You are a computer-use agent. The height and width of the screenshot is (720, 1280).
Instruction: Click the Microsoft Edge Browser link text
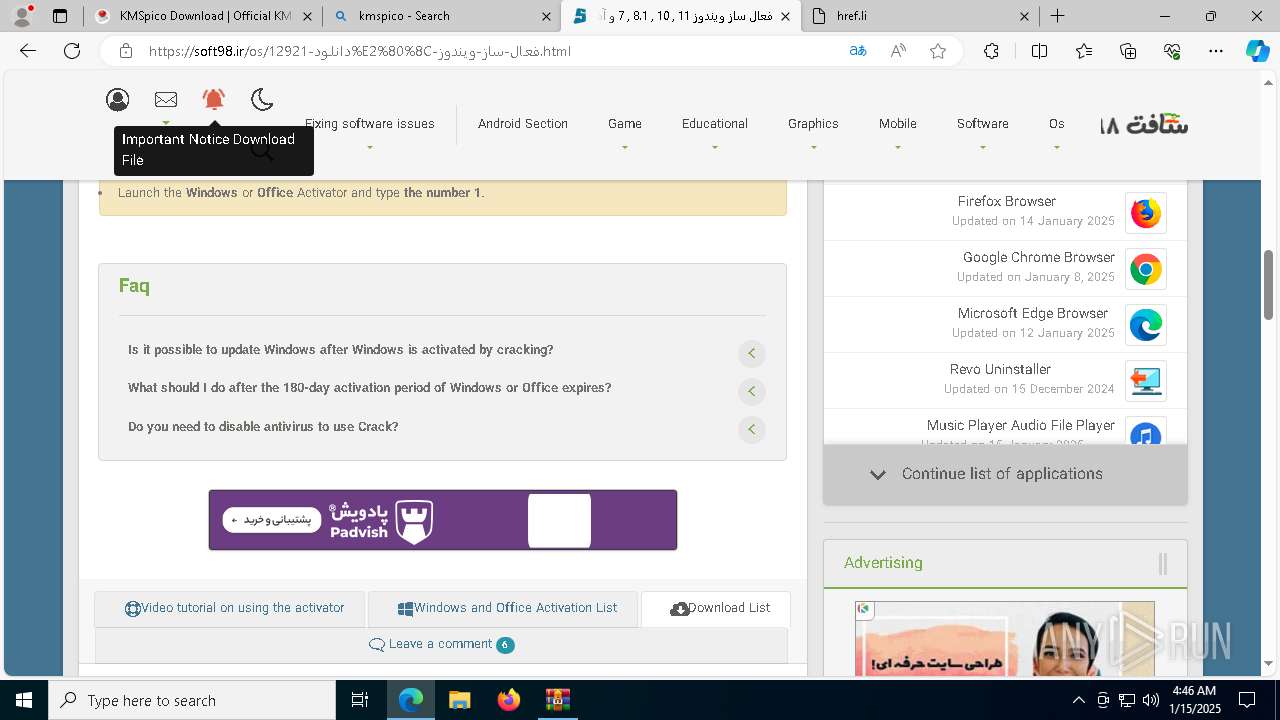coord(1033,313)
